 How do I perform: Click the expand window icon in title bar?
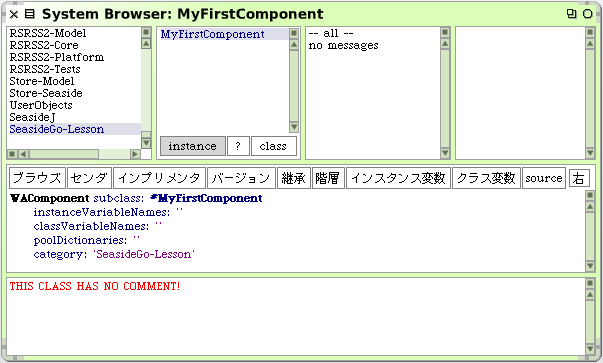coord(571,14)
